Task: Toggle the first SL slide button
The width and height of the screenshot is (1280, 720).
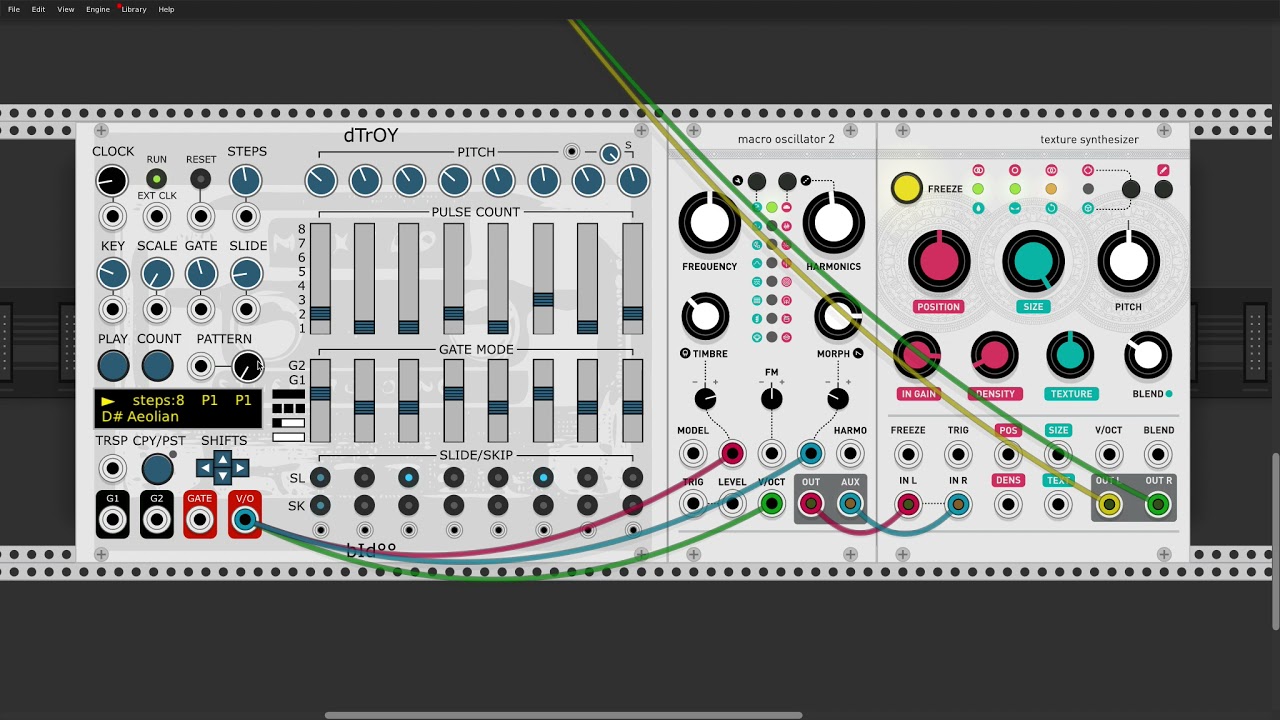Action: click(320, 478)
